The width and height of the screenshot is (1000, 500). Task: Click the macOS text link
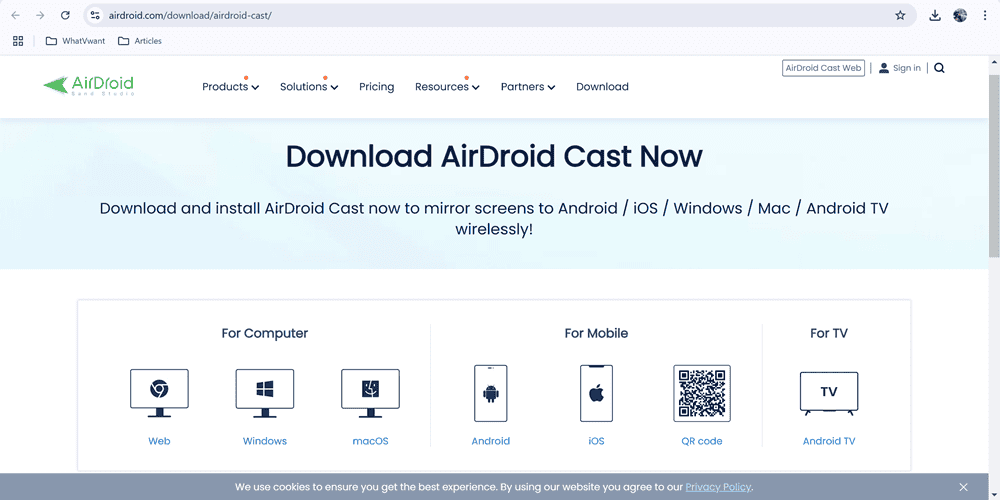coord(371,441)
